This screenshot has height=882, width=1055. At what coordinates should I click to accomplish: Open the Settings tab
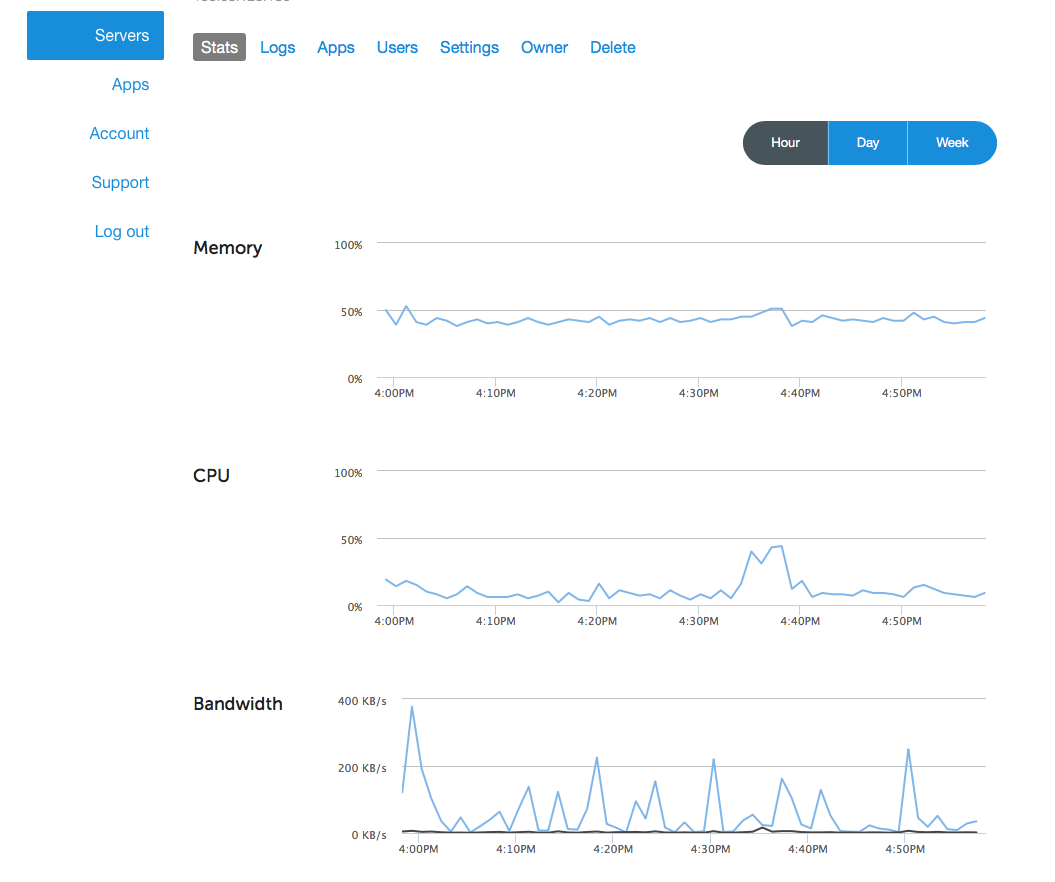(x=470, y=47)
